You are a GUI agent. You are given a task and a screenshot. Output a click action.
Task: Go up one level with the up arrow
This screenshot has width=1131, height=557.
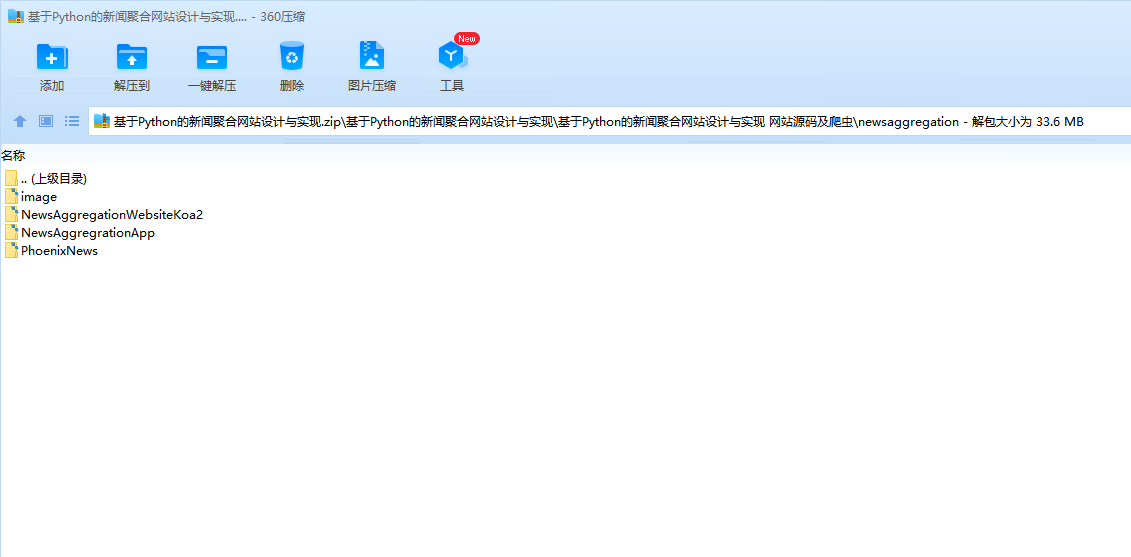click(20, 121)
